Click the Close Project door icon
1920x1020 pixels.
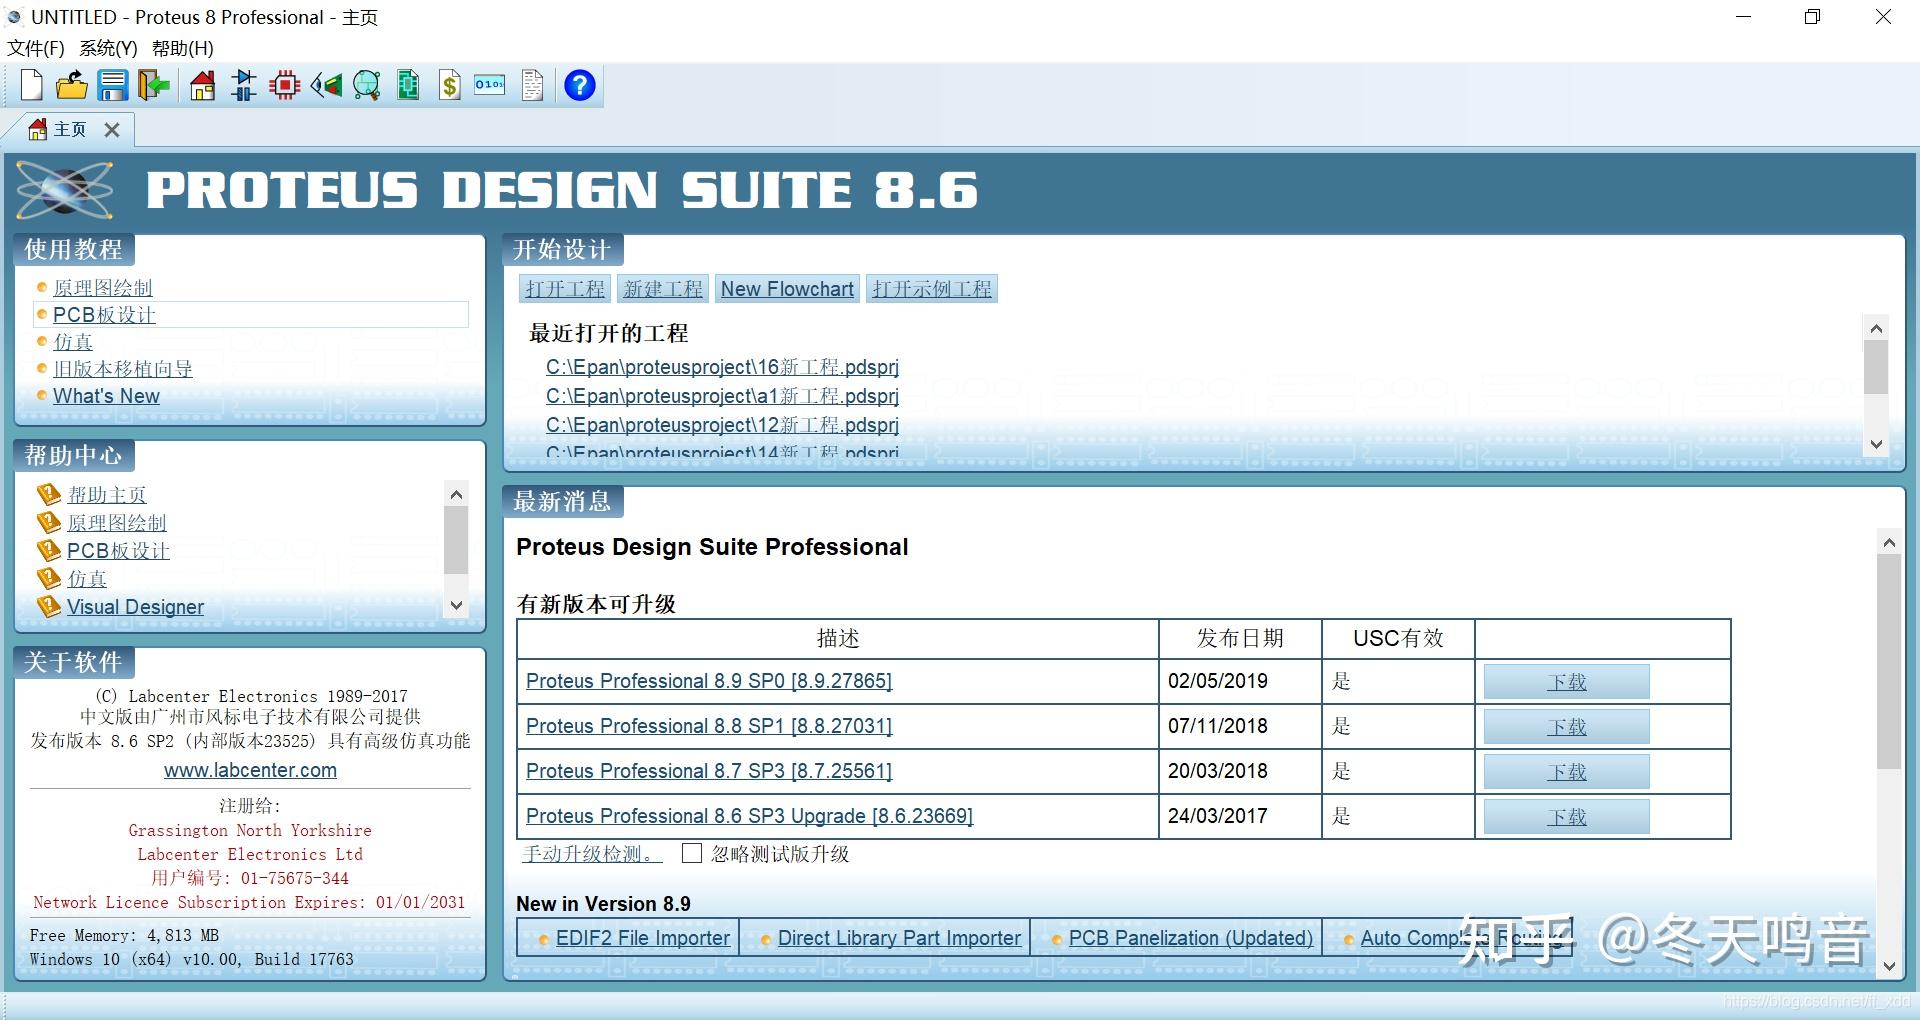pyautogui.click(x=153, y=86)
